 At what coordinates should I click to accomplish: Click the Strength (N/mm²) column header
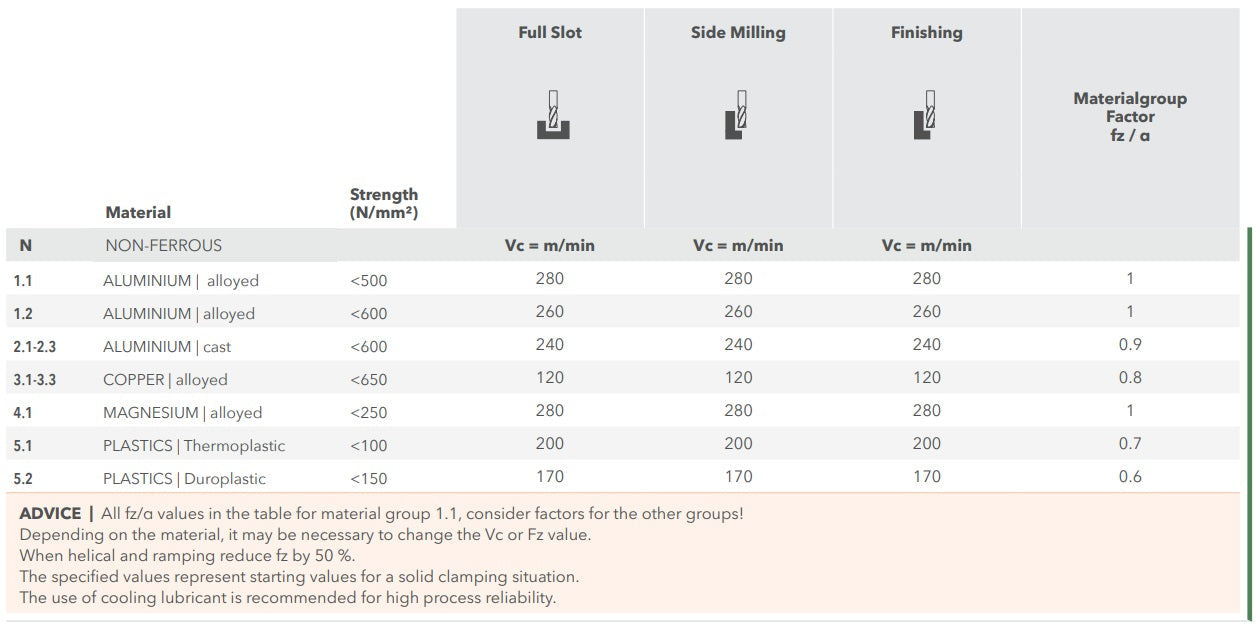click(384, 203)
